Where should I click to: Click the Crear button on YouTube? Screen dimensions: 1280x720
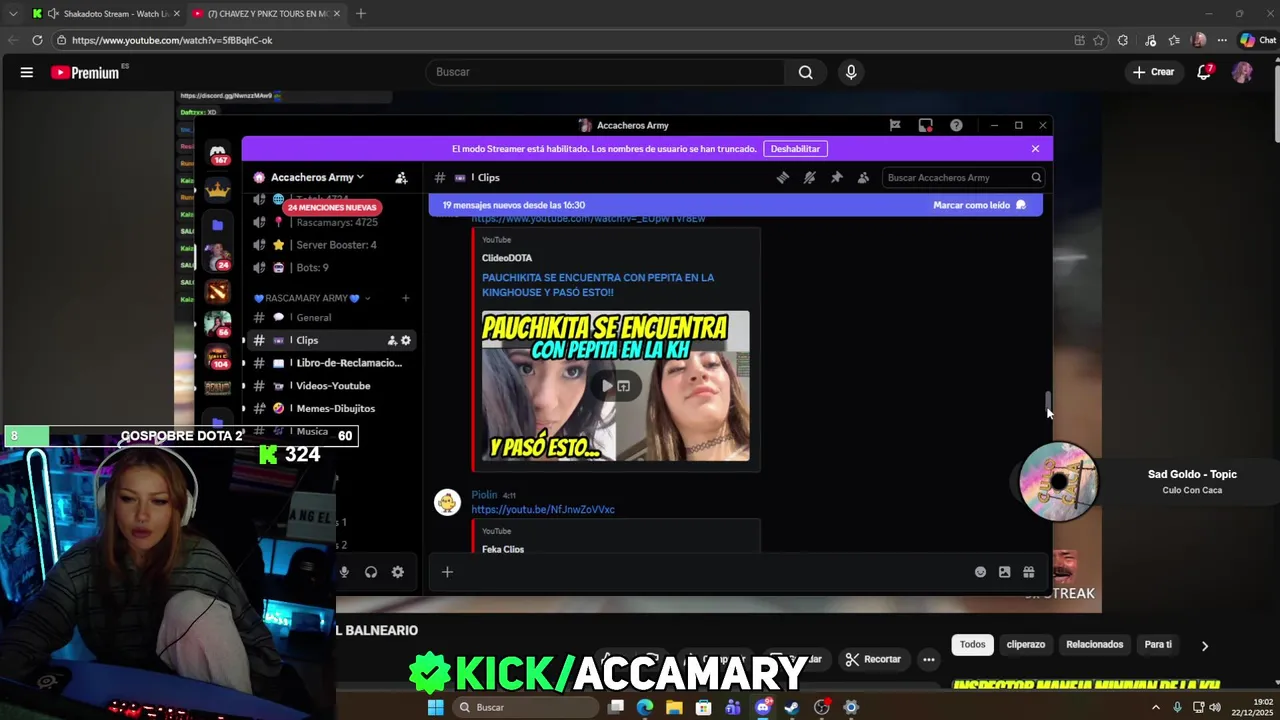[x=1153, y=72]
